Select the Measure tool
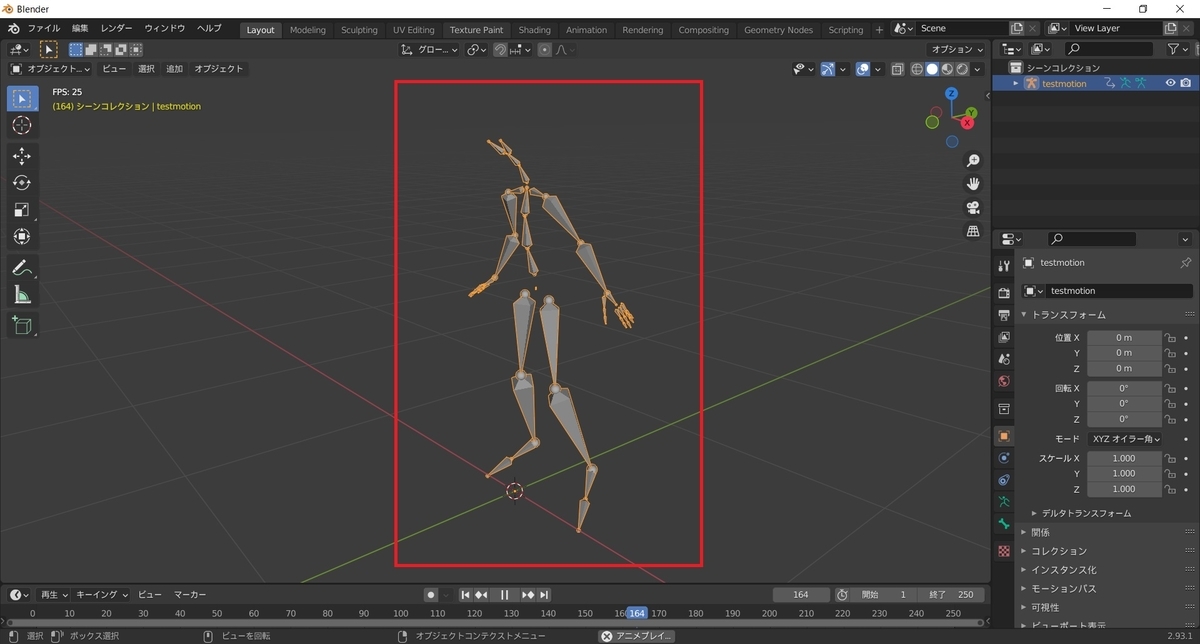 [x=22, y=295]
